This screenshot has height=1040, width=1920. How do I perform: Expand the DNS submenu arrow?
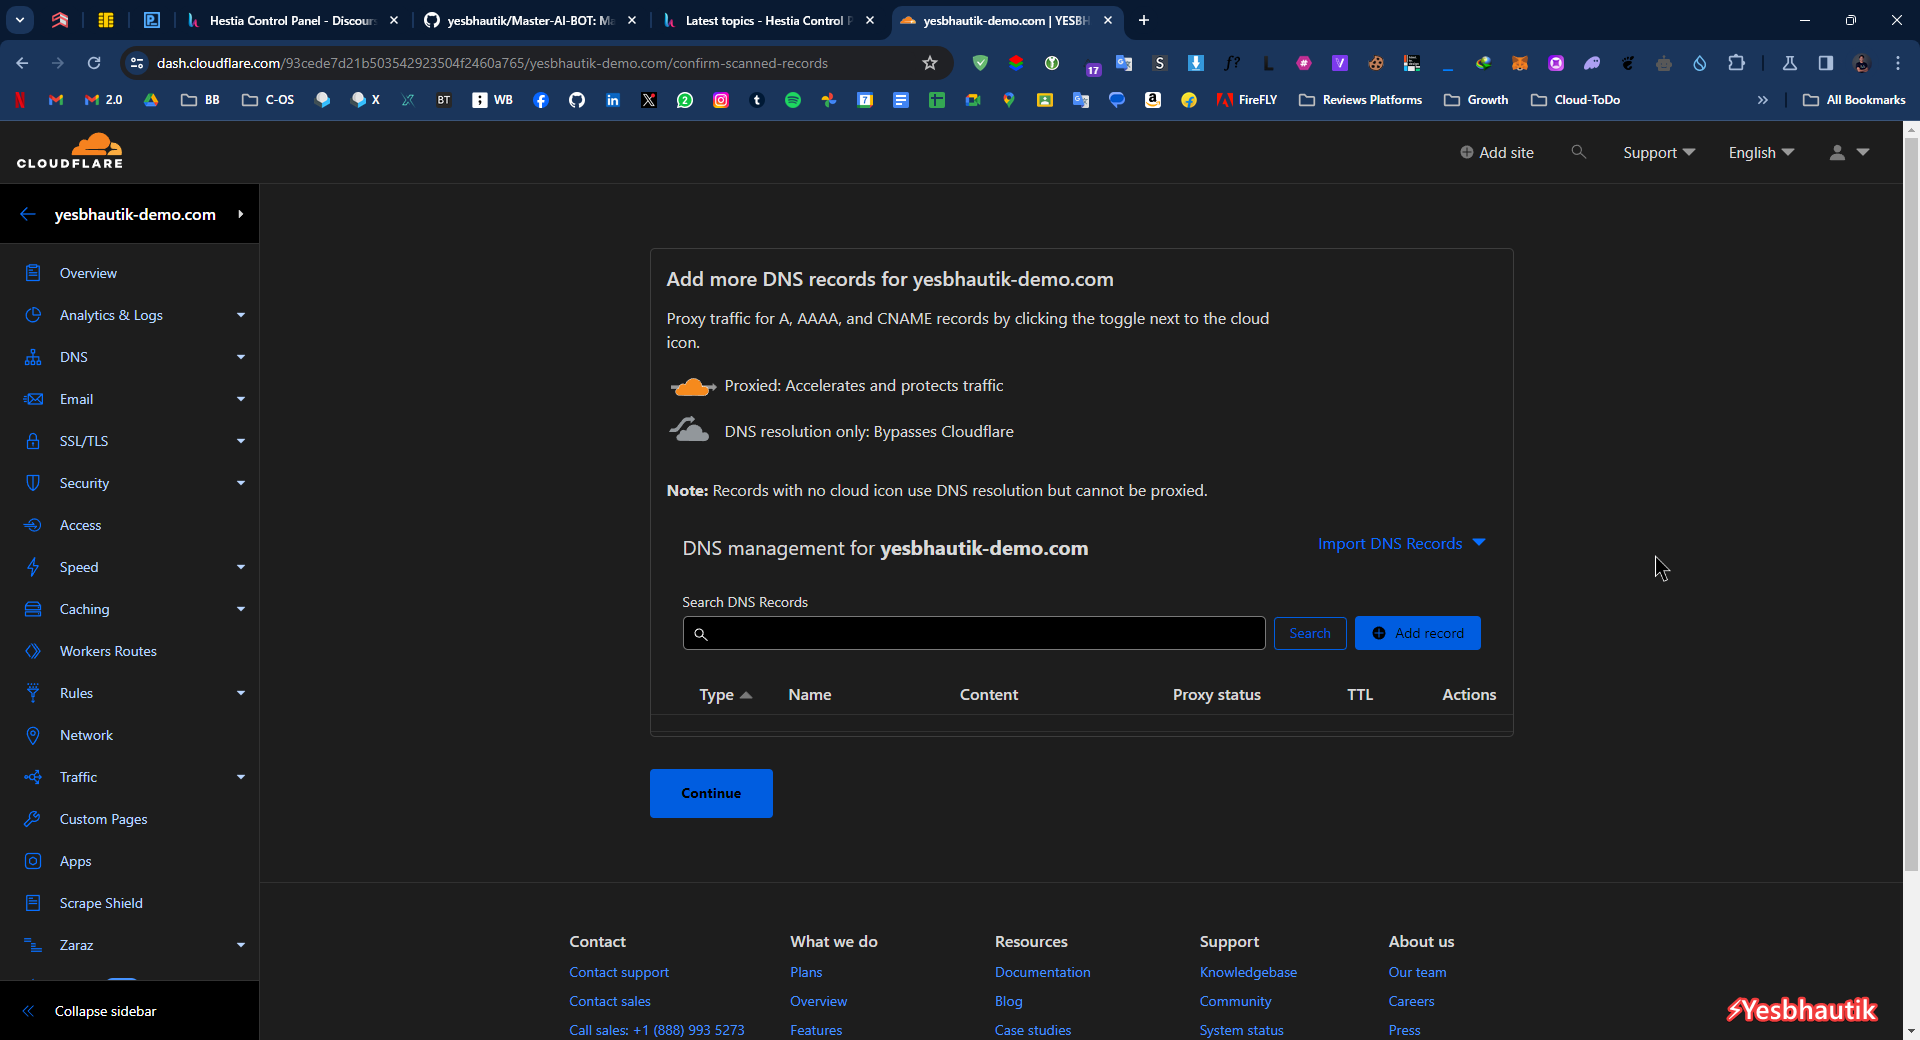(241, 357)
